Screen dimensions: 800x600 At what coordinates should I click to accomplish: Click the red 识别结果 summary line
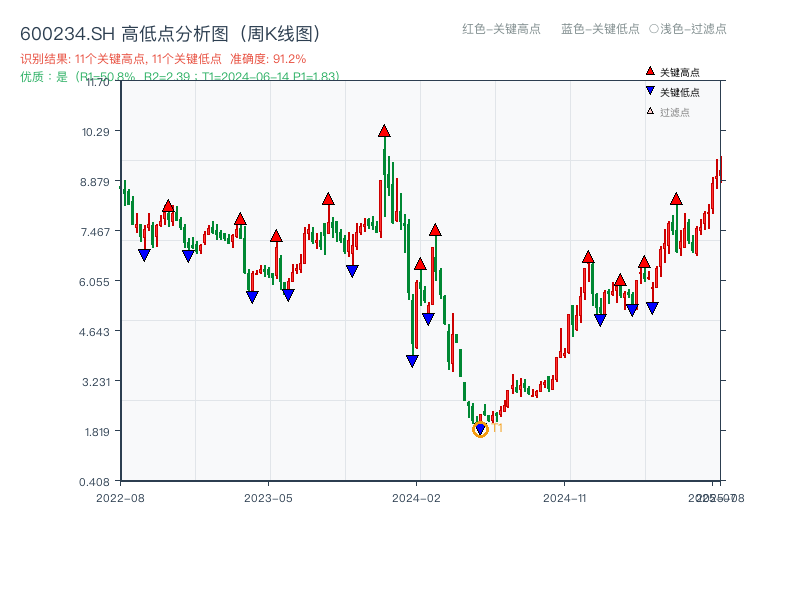tap(163, 59)
